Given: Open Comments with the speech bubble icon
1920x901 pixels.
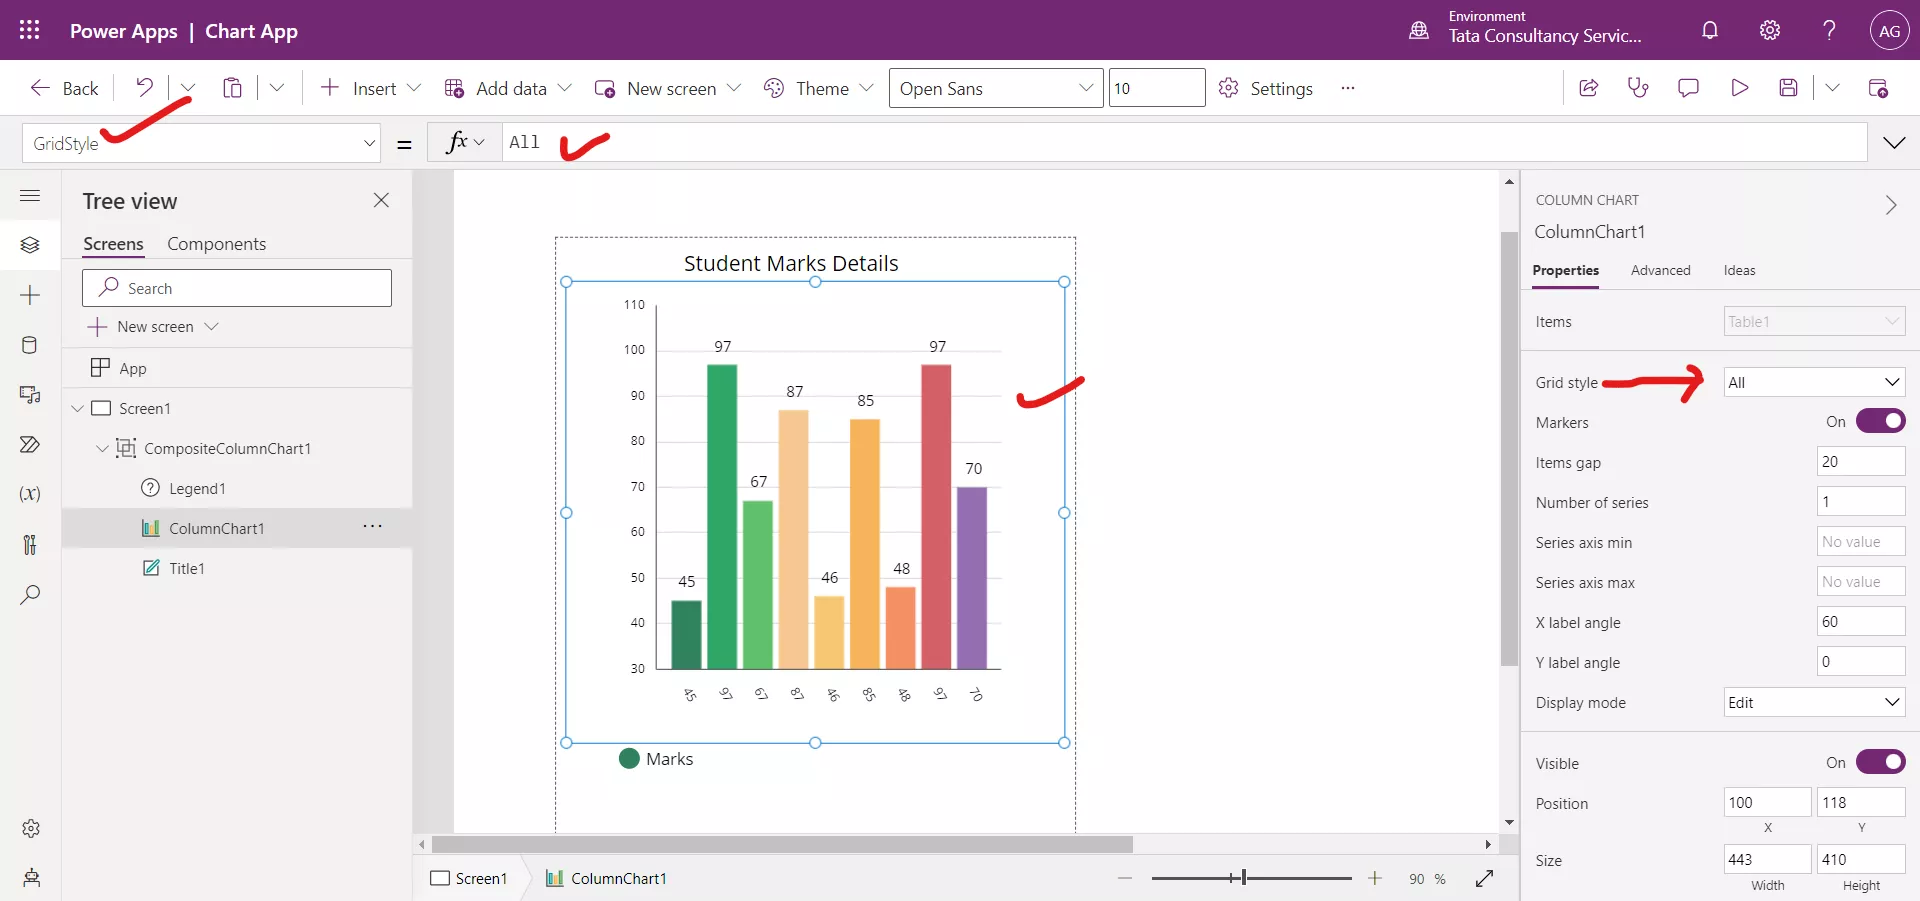Looking at the screenshot, I should click(1688, 87).
